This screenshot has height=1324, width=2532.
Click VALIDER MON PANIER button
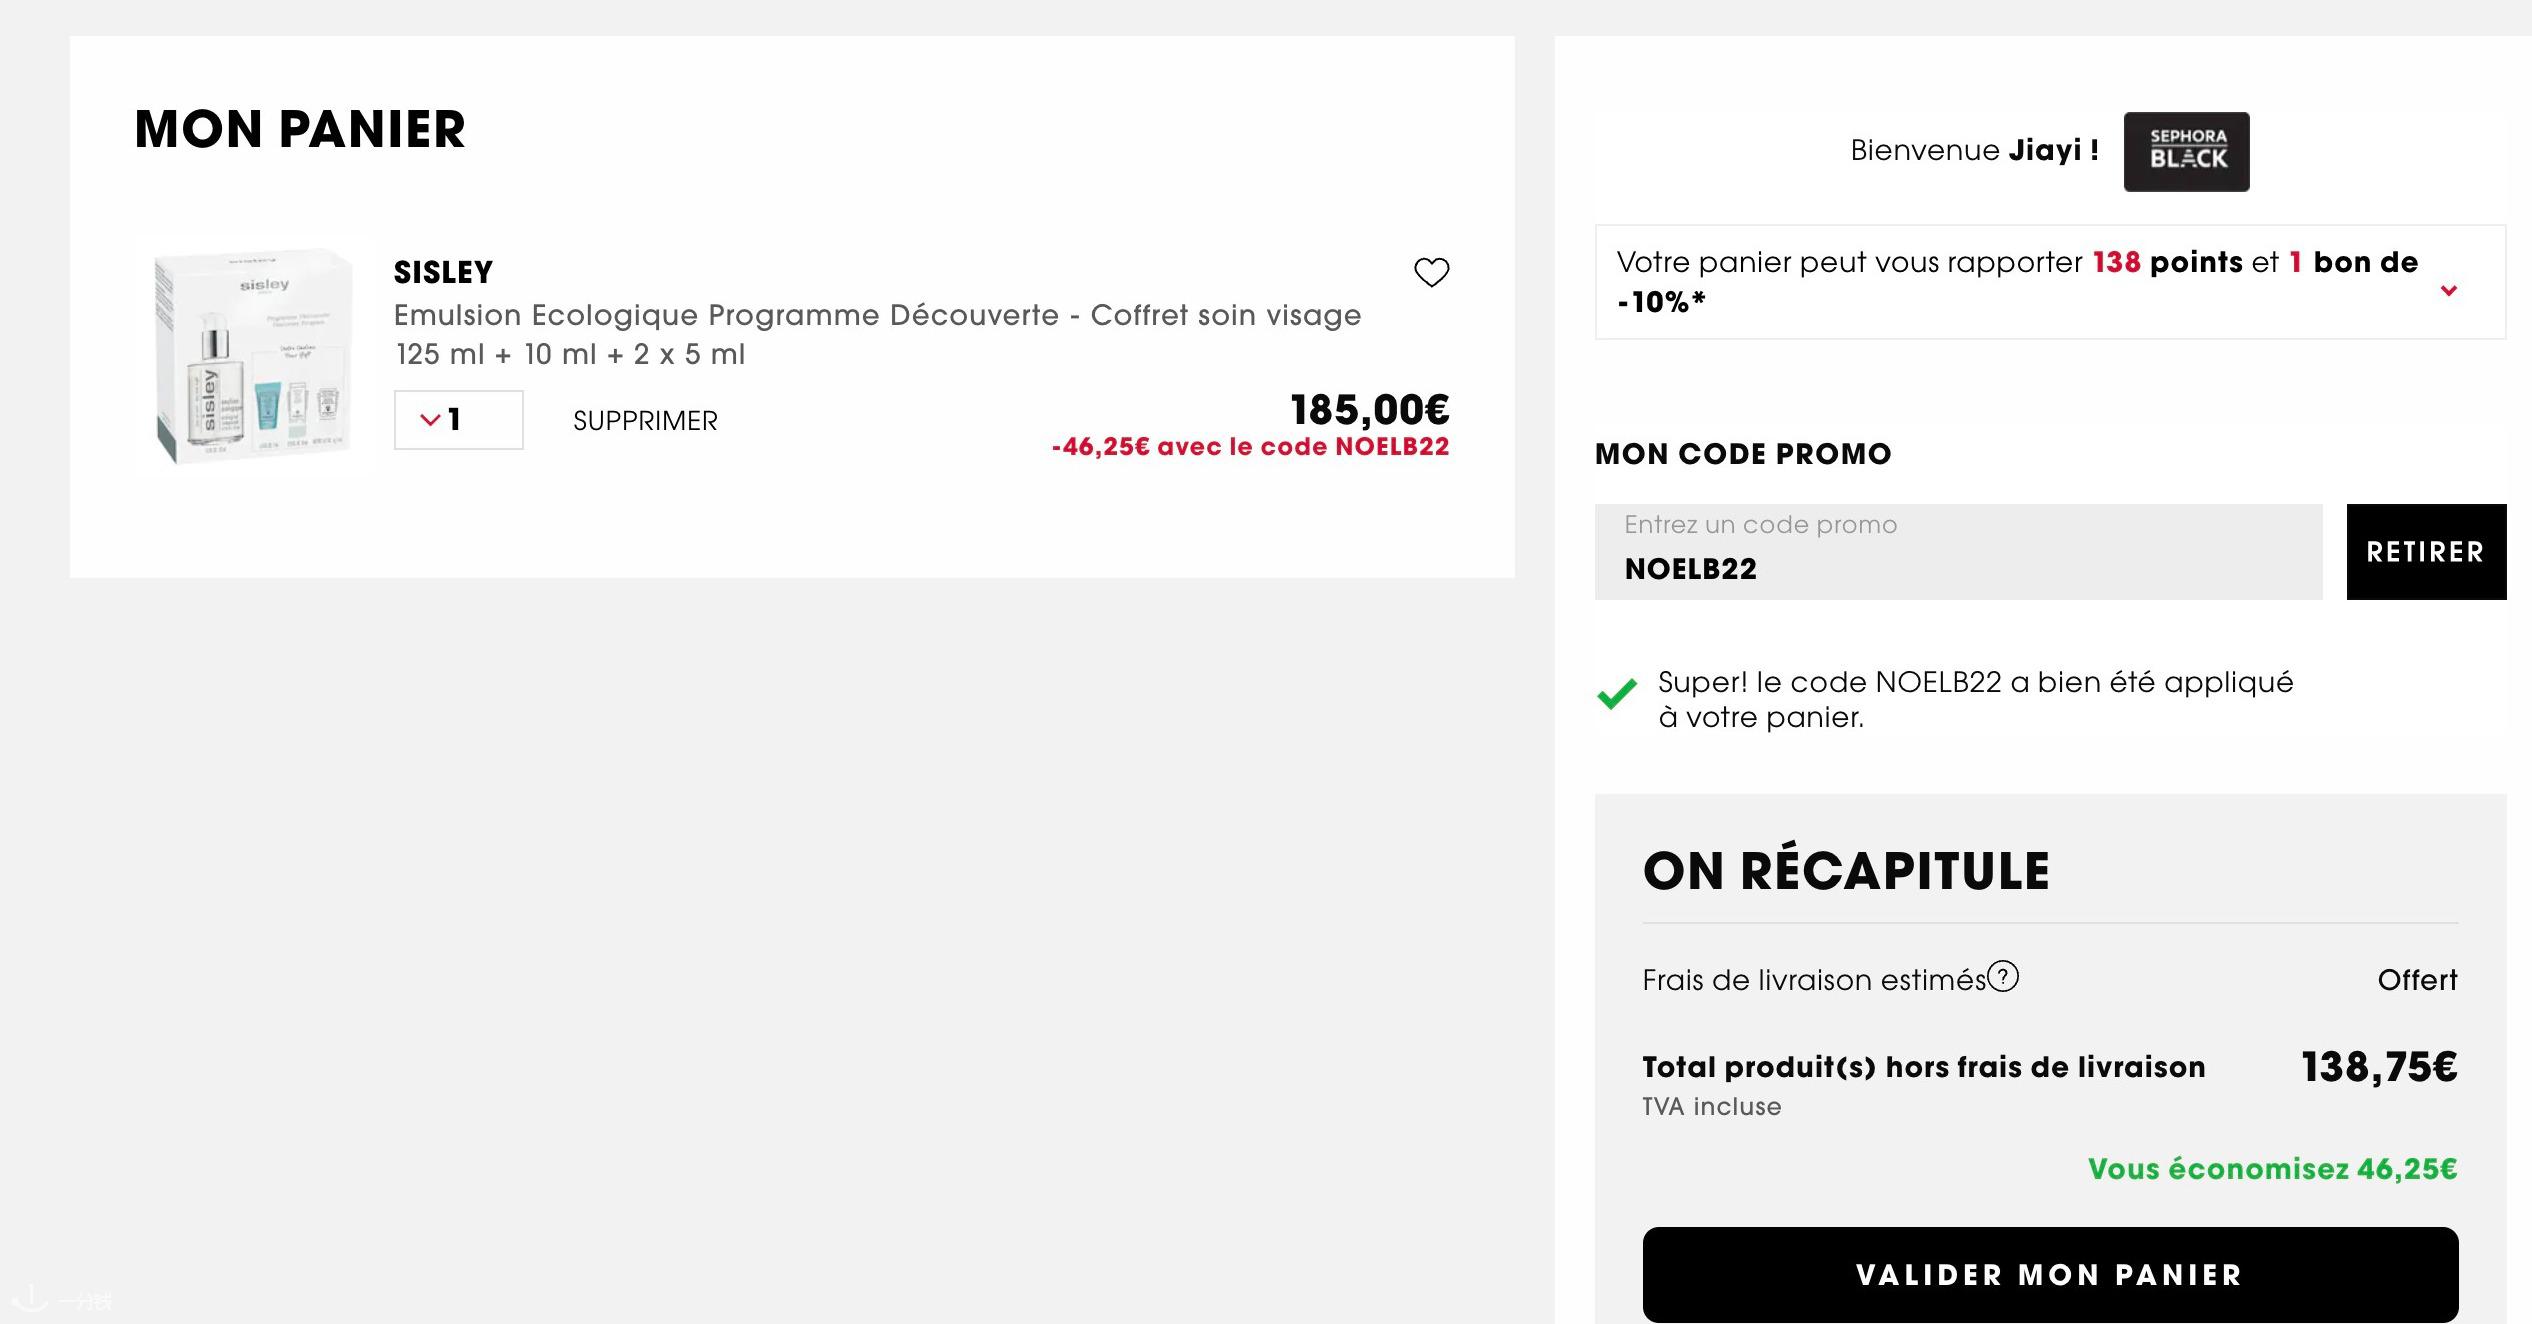2050,1274
